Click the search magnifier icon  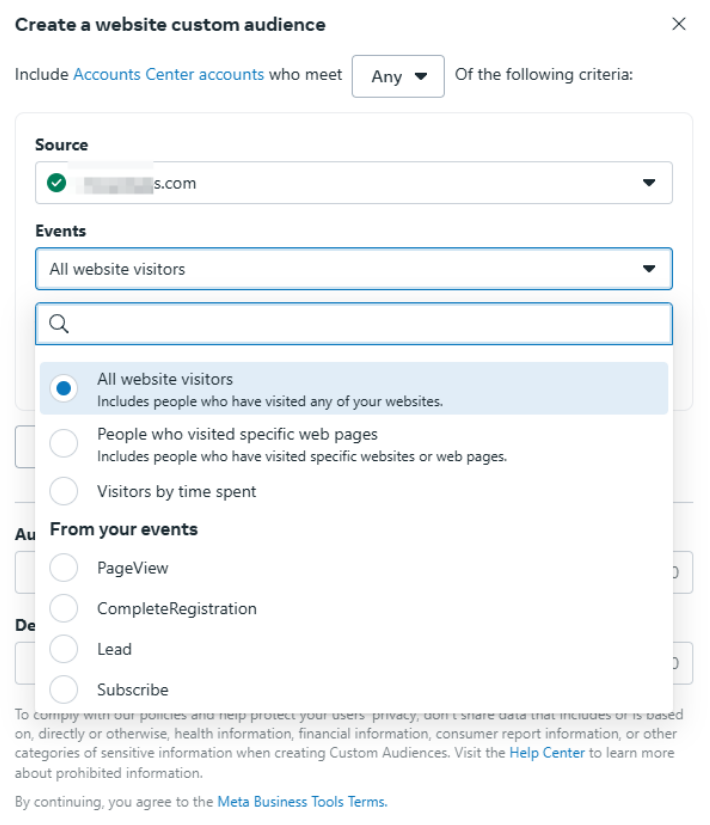[x=58, y=324]
